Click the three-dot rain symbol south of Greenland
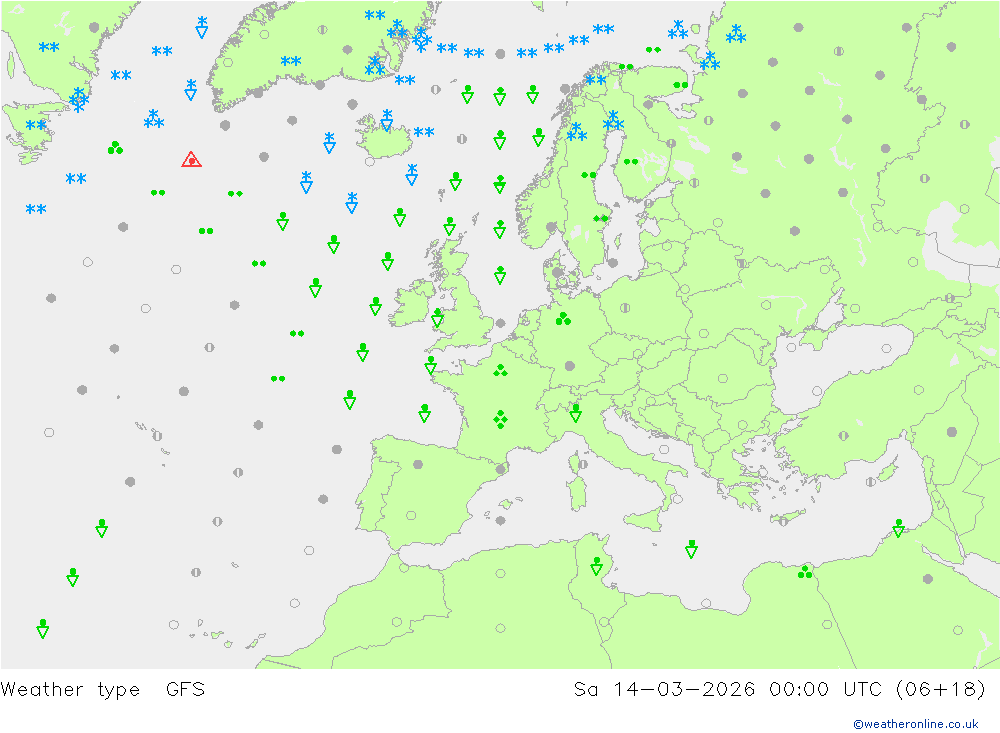Screen dimensions: 1000x733 pyautogui.click(x=115, y=148)
